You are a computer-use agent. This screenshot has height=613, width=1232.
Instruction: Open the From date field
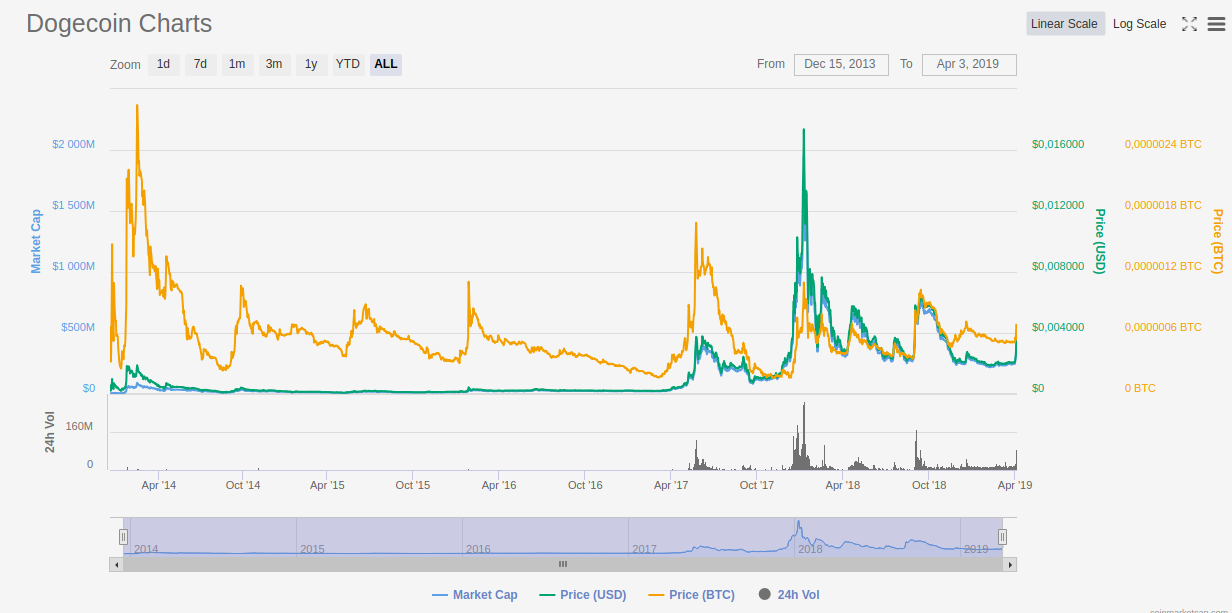tap(841, 64)
